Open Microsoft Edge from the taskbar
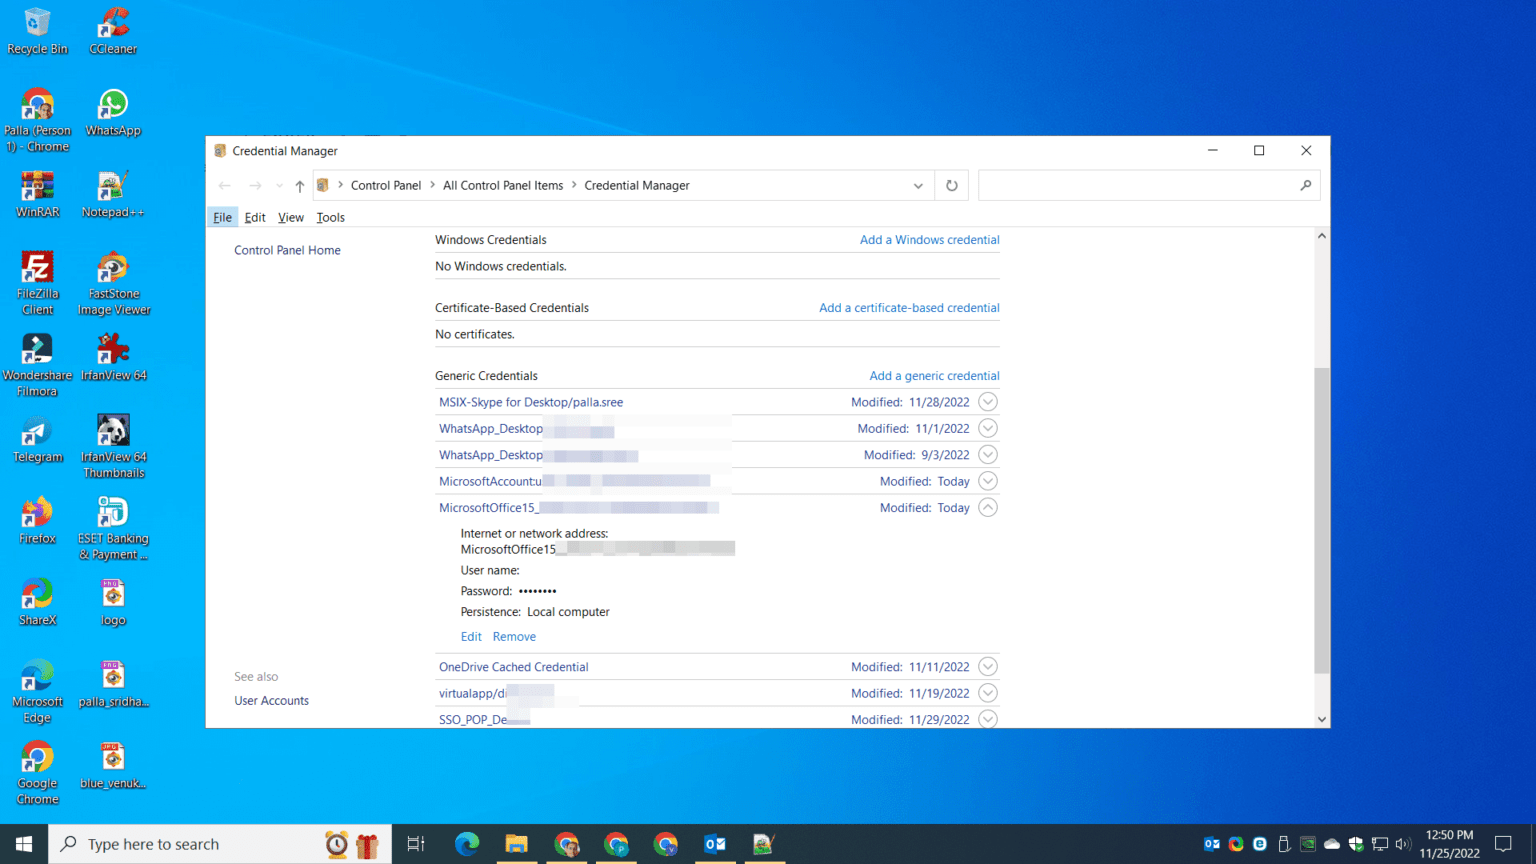 coord(467,843)
